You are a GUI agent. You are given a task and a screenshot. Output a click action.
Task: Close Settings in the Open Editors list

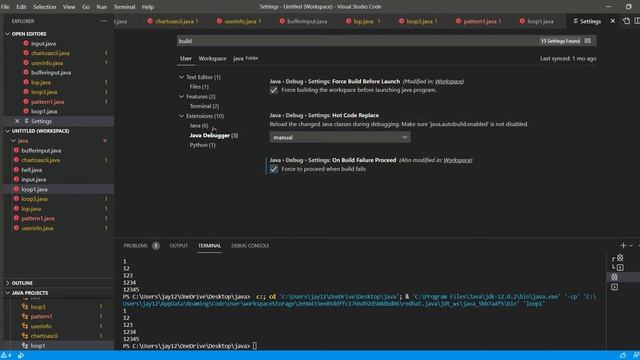point(17,121)
